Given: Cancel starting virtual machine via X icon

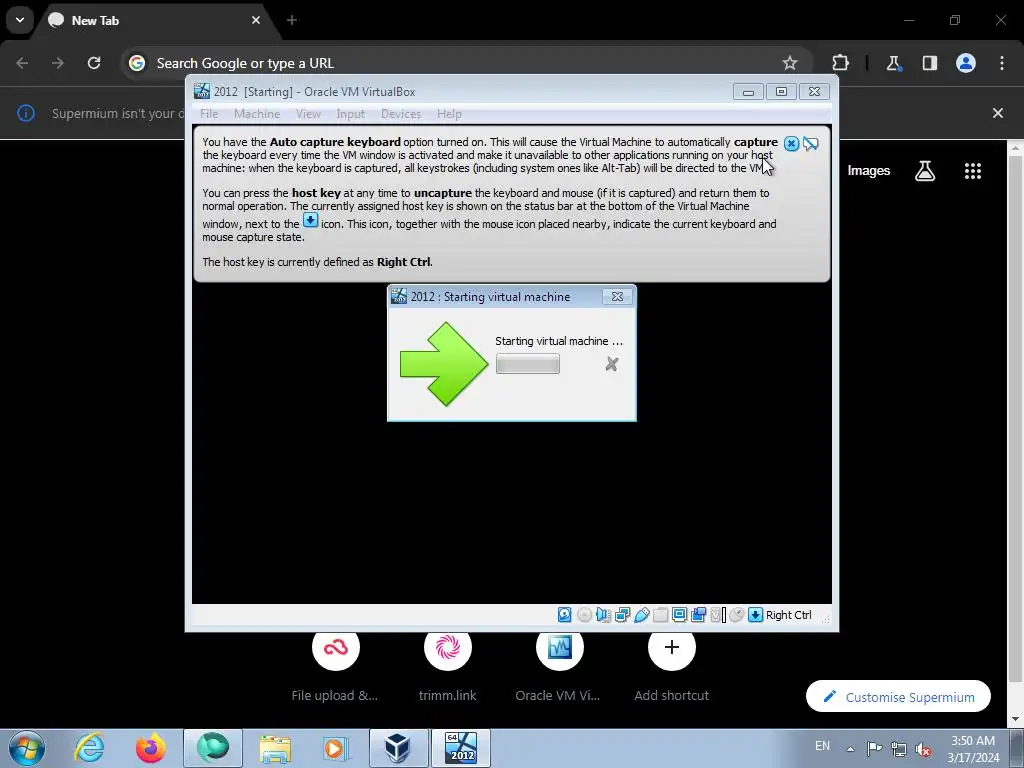Looking at the screenshot, I should click(612, 364).
